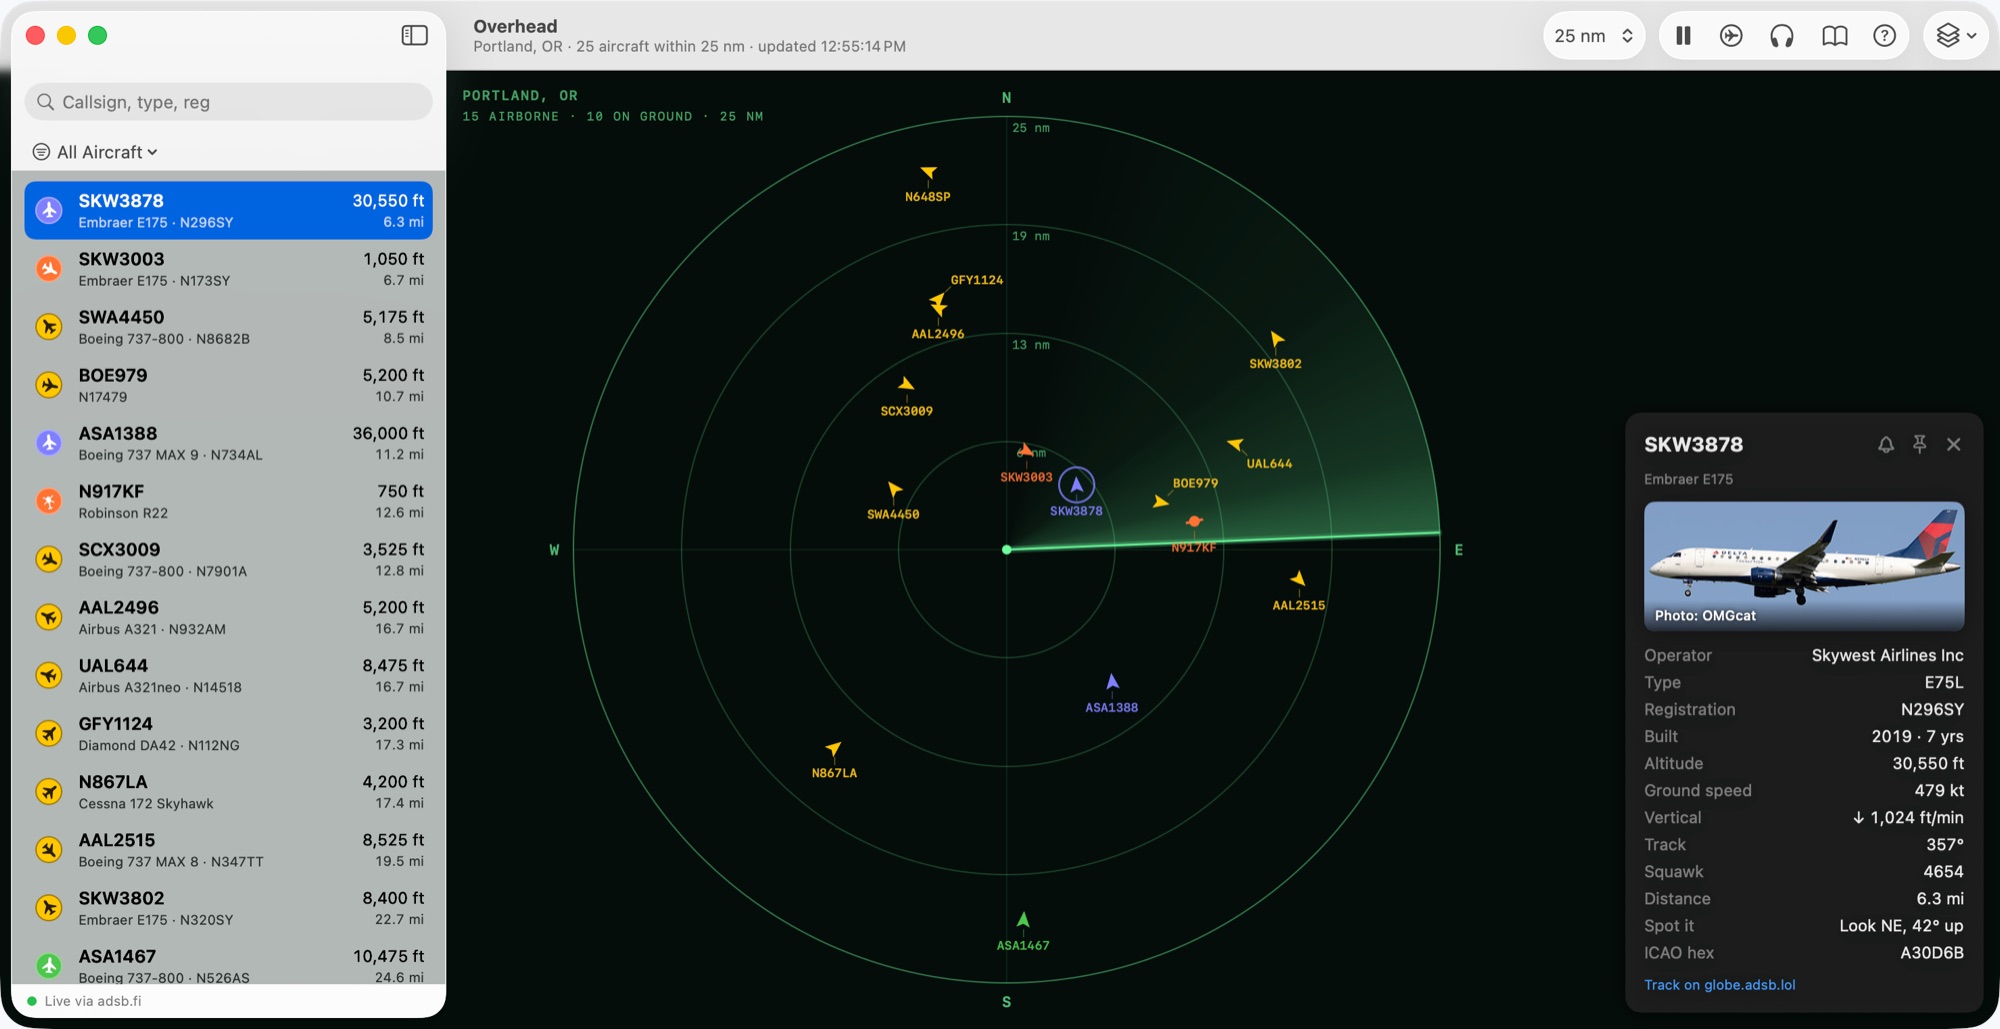Click N867LA plane icon on radar
The width and height of the screenshot is (2000, 1029).
[x=833, y=749]
